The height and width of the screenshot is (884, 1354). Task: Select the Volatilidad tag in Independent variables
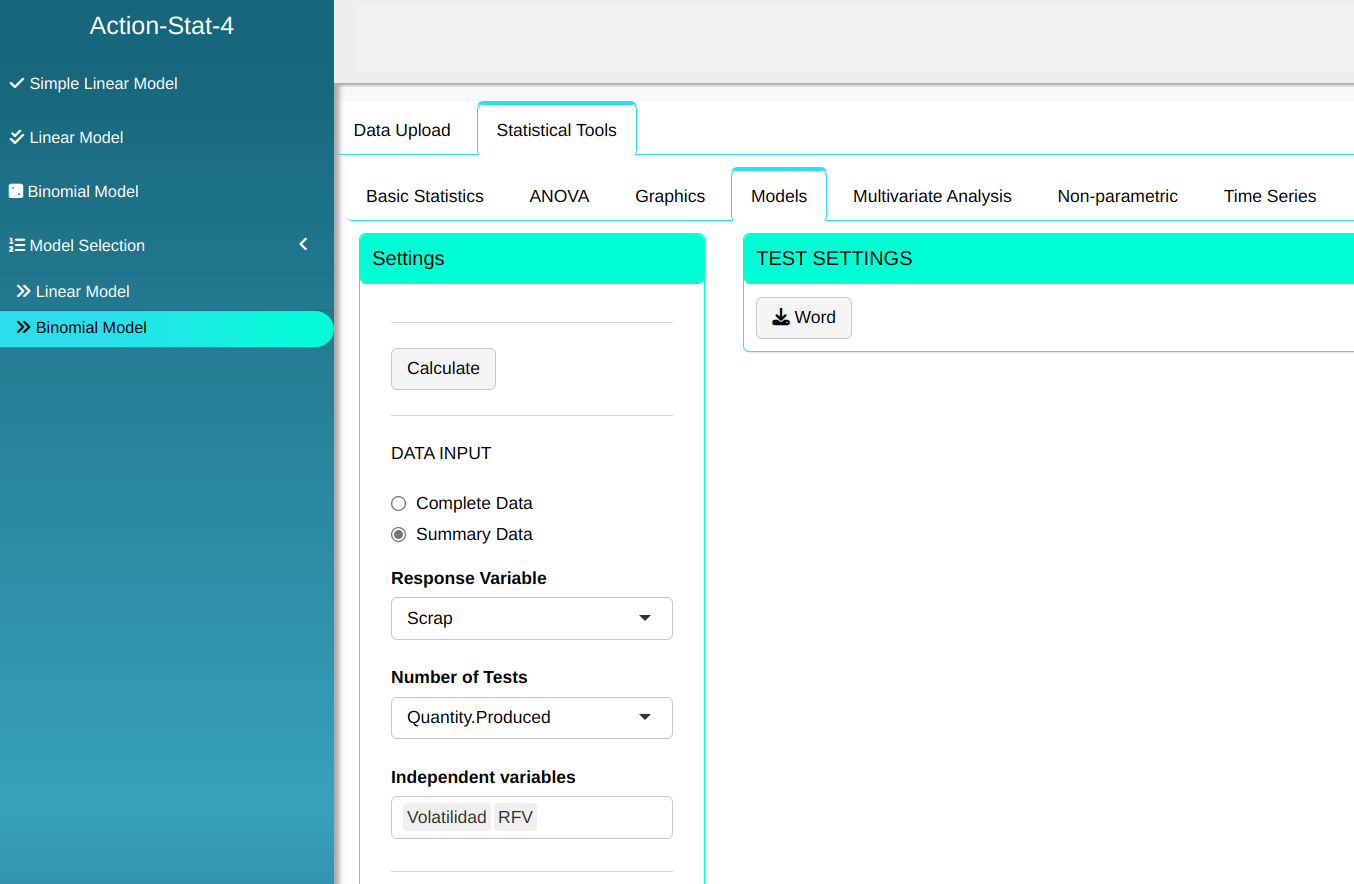447,817
